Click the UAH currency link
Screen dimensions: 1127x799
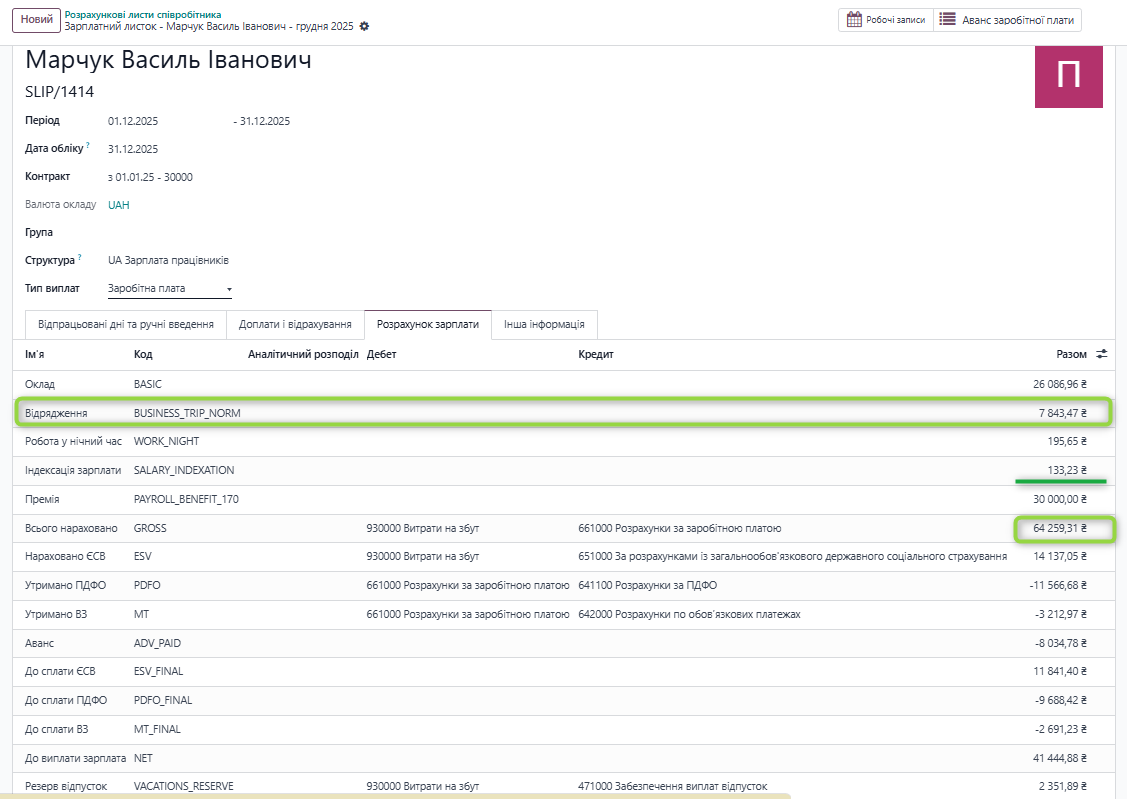pos(118,205)
